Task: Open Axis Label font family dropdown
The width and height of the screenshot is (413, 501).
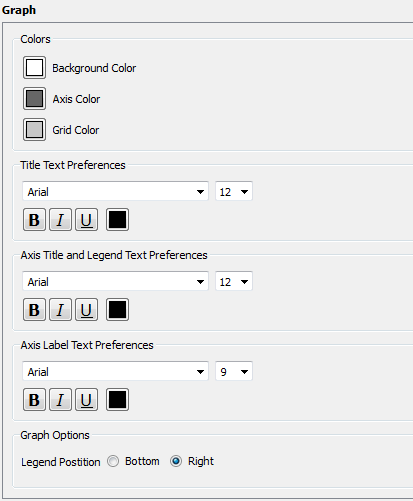Action: tap(115, 371)
